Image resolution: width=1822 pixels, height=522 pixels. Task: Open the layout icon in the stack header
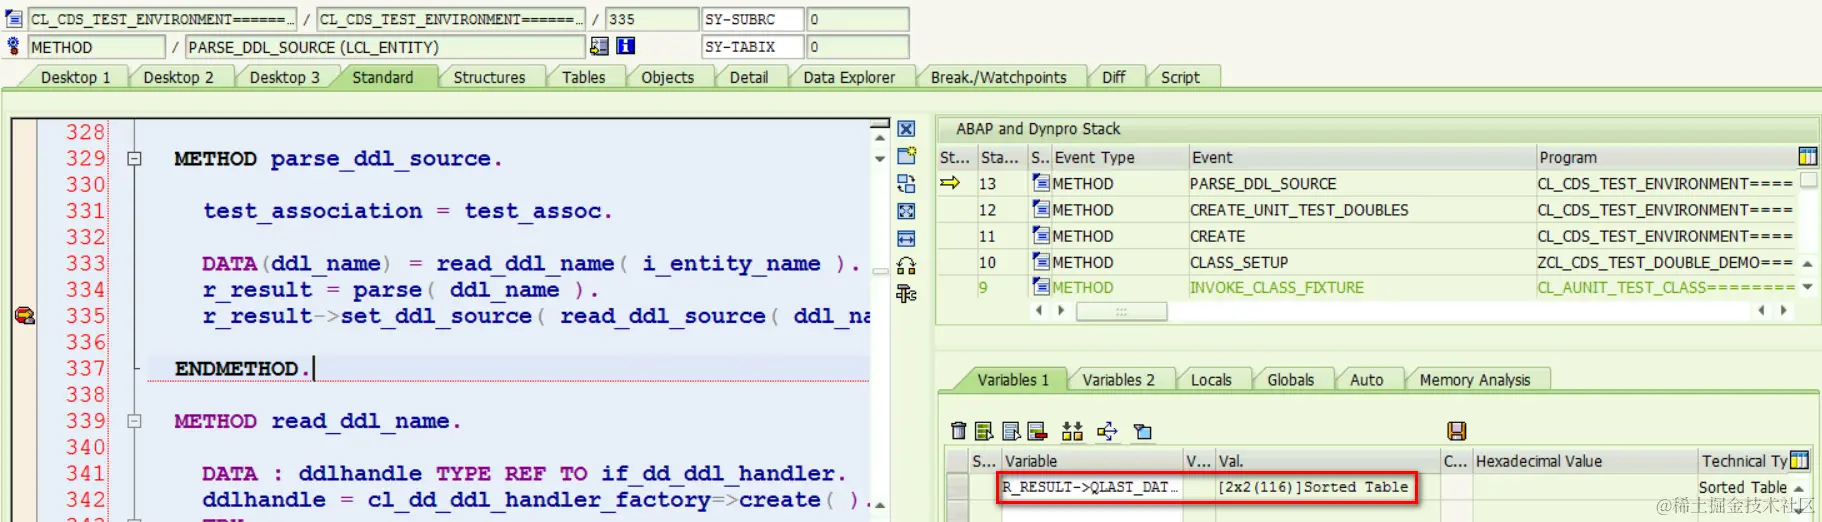pos(1807,156)
